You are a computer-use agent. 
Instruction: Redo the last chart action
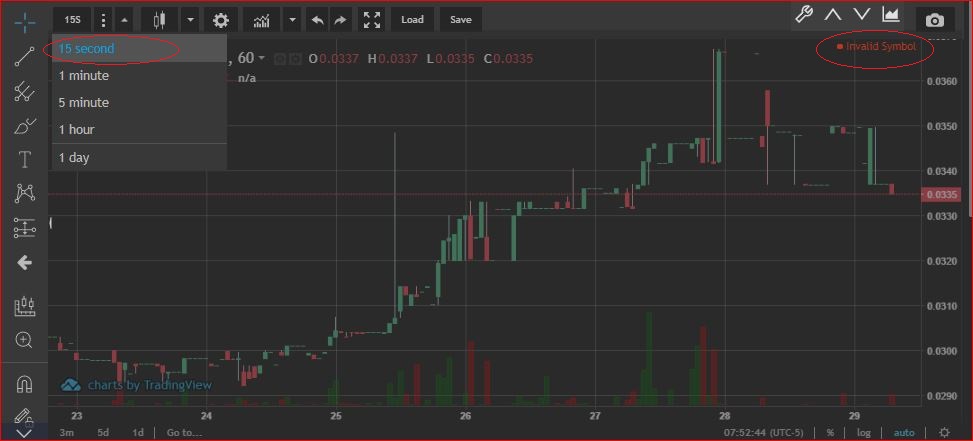pos(340,20)
